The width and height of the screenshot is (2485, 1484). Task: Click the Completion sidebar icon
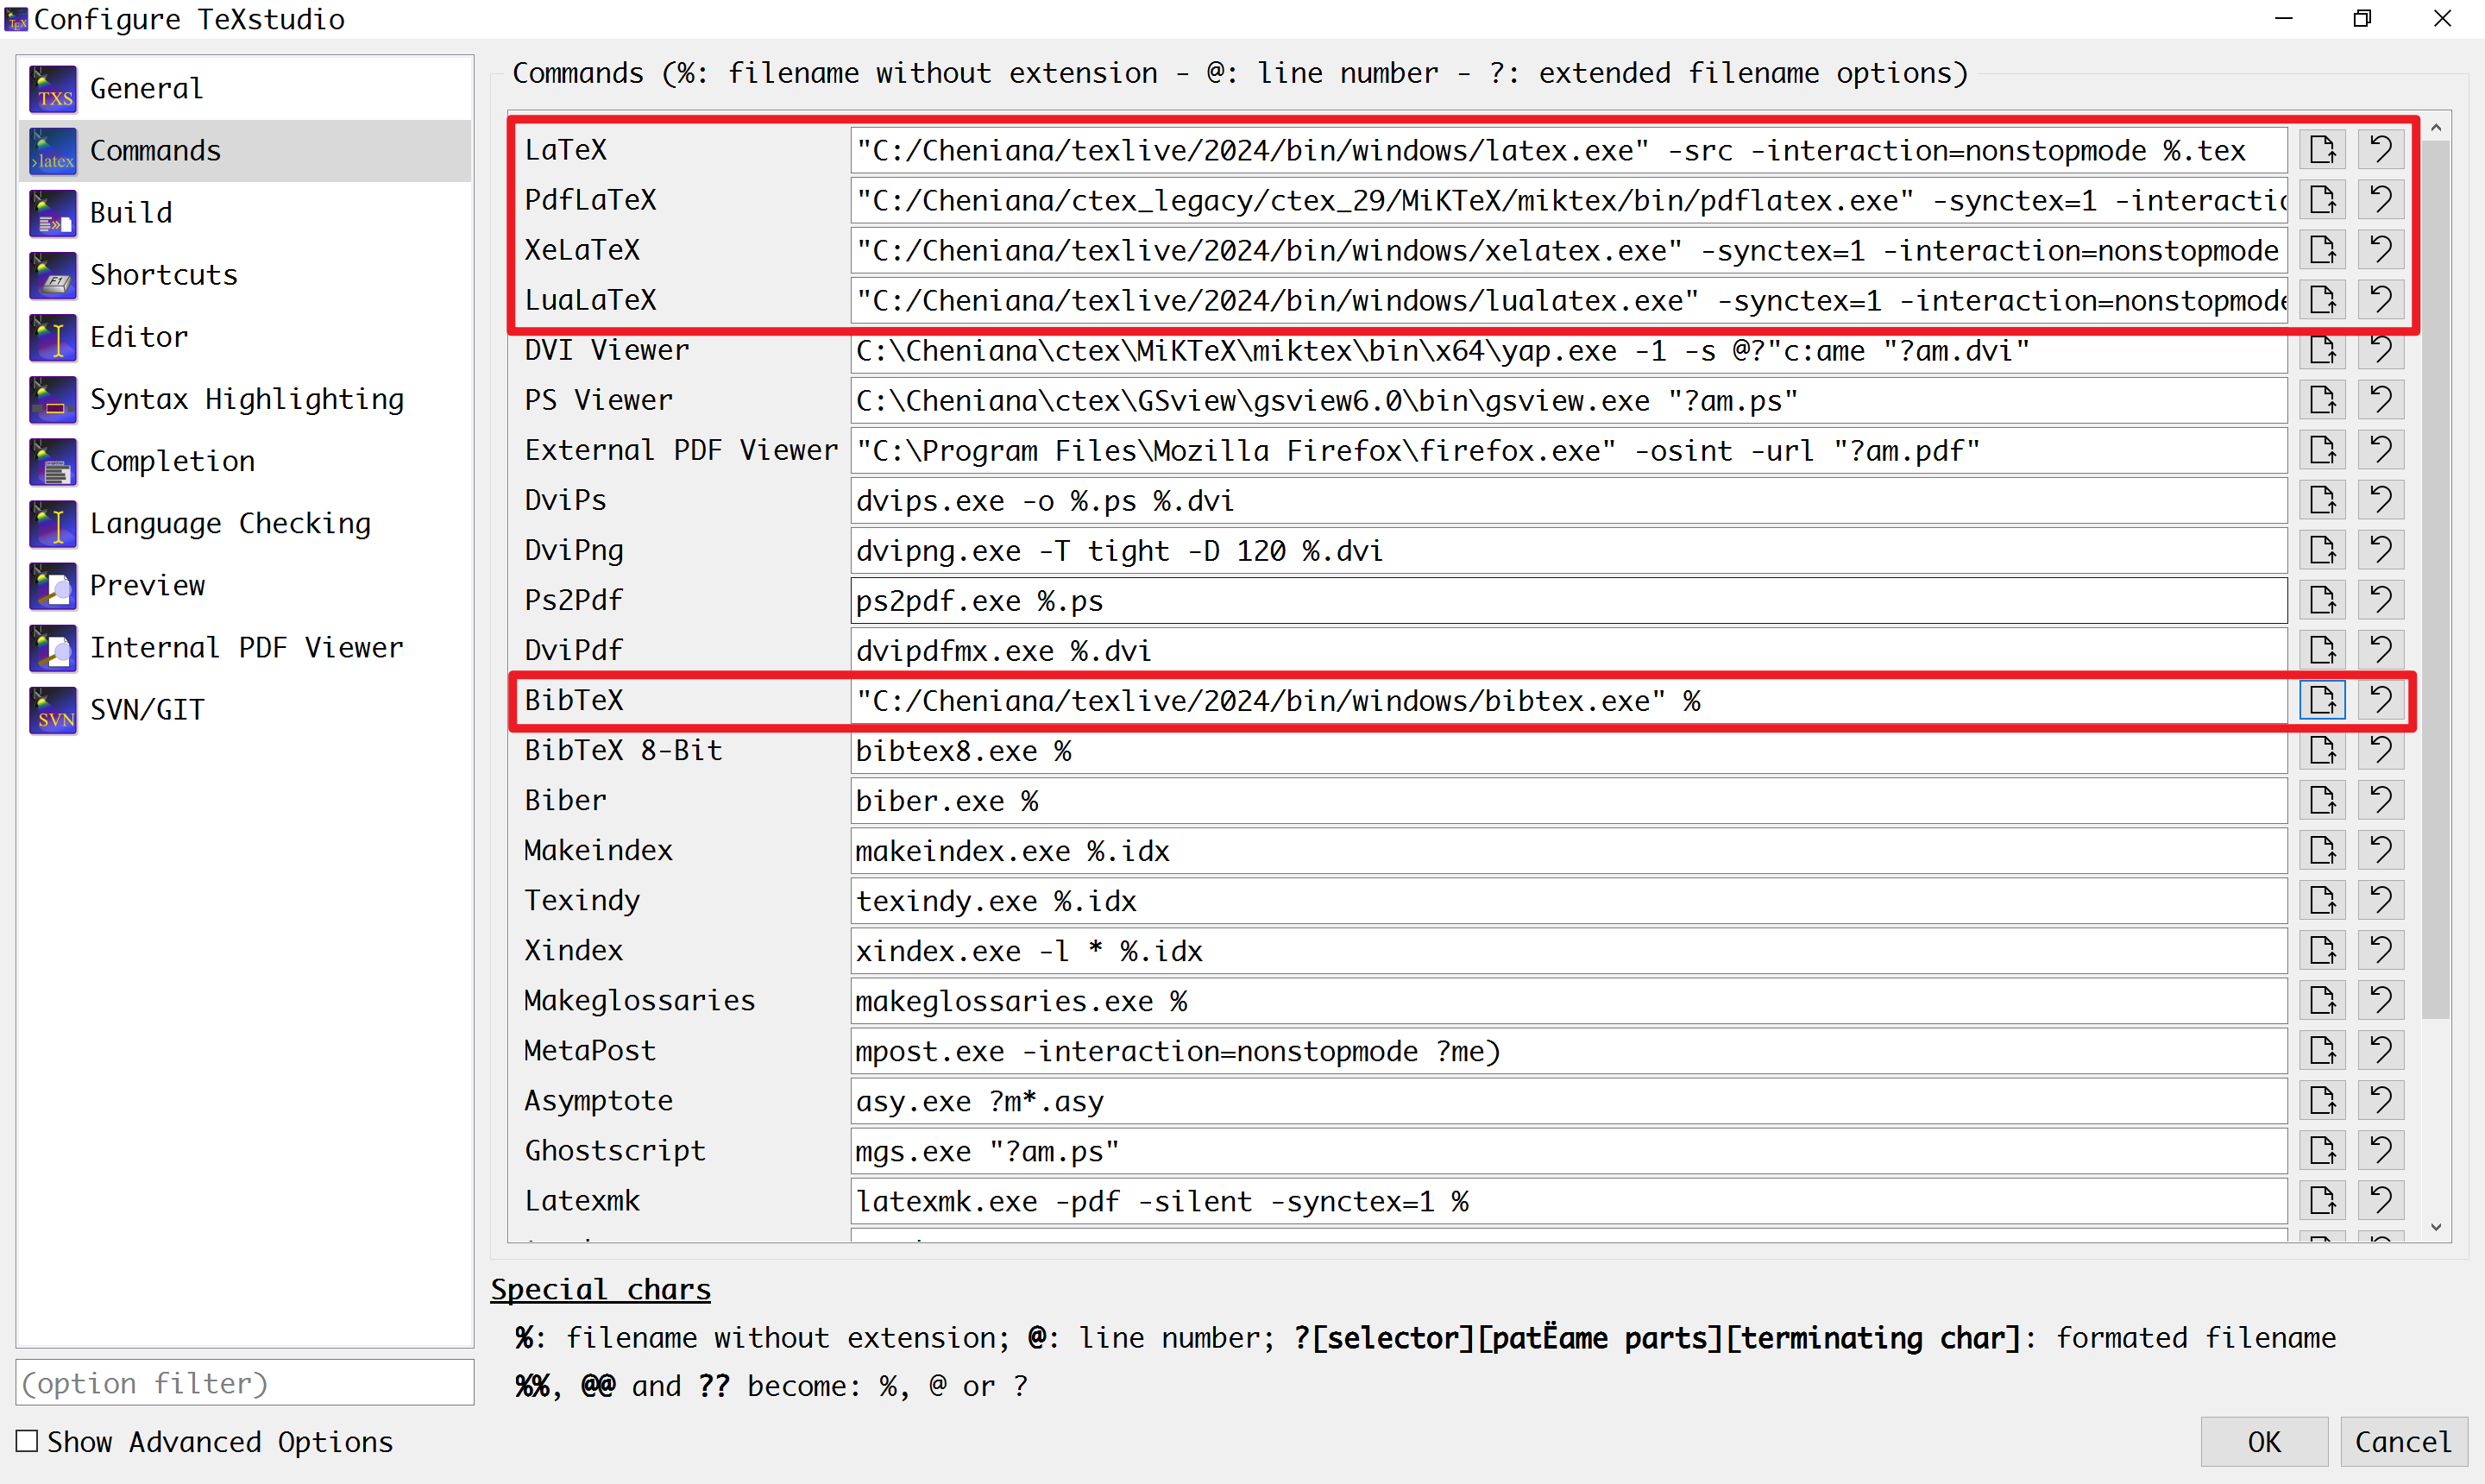(x=53, y=461)
